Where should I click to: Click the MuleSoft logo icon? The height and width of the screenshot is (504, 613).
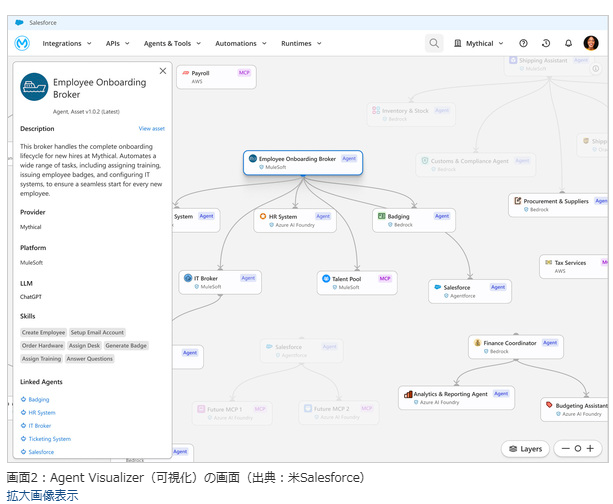22,43
